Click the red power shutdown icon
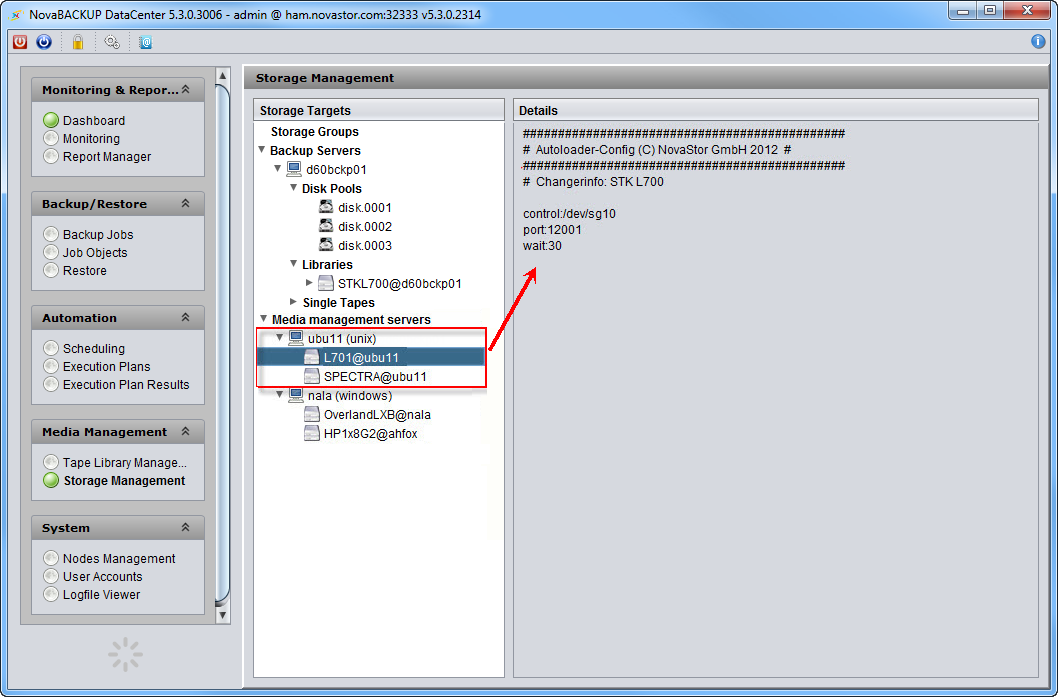Image resolution: width=1058 pixels, height=697 pixels. click(x=20, y=42)
